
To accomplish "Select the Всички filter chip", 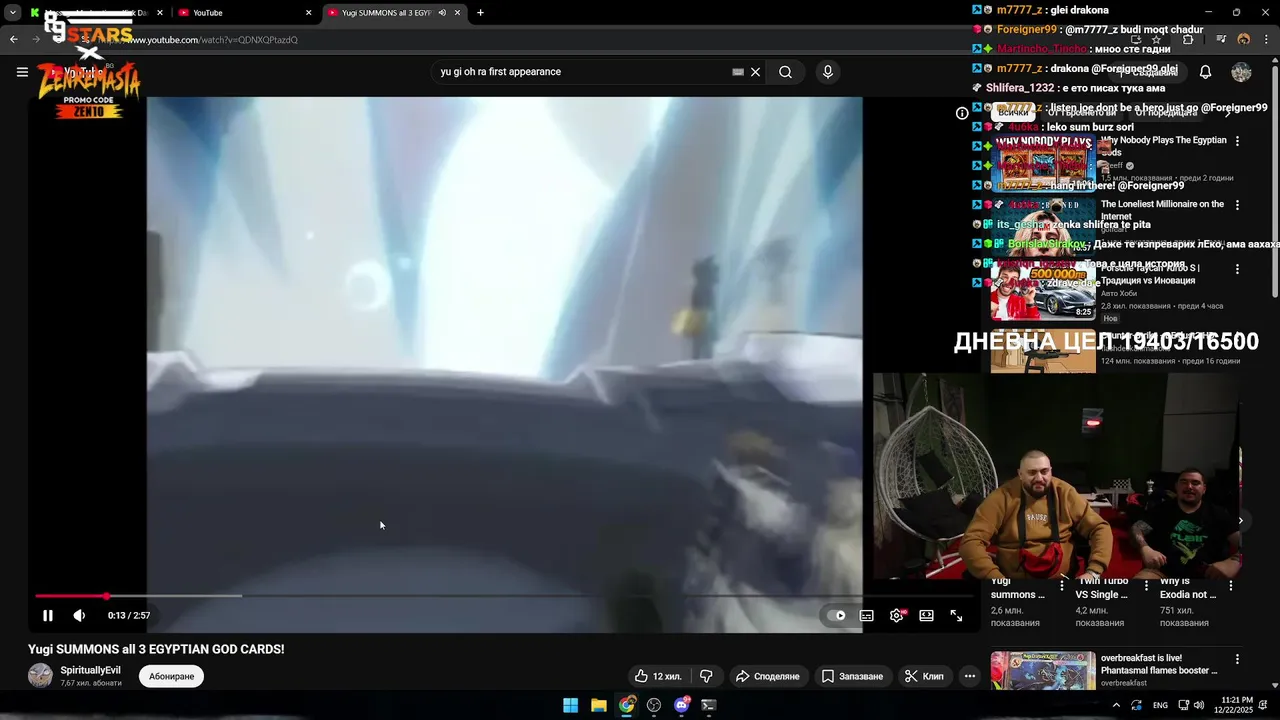I will pyautogui.click(x=1013, y=113).
